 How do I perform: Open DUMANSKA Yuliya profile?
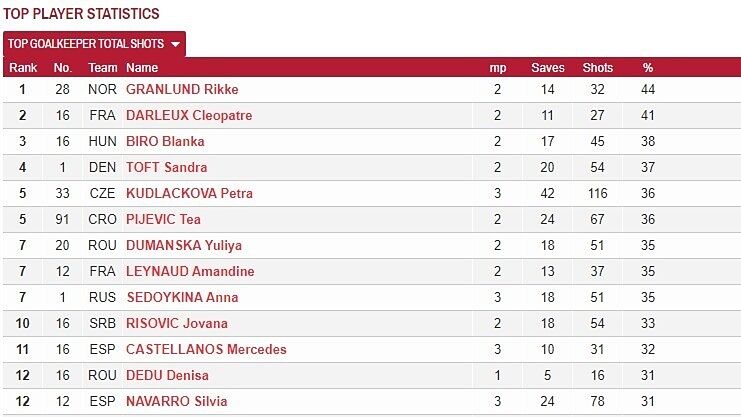[184, 245]
